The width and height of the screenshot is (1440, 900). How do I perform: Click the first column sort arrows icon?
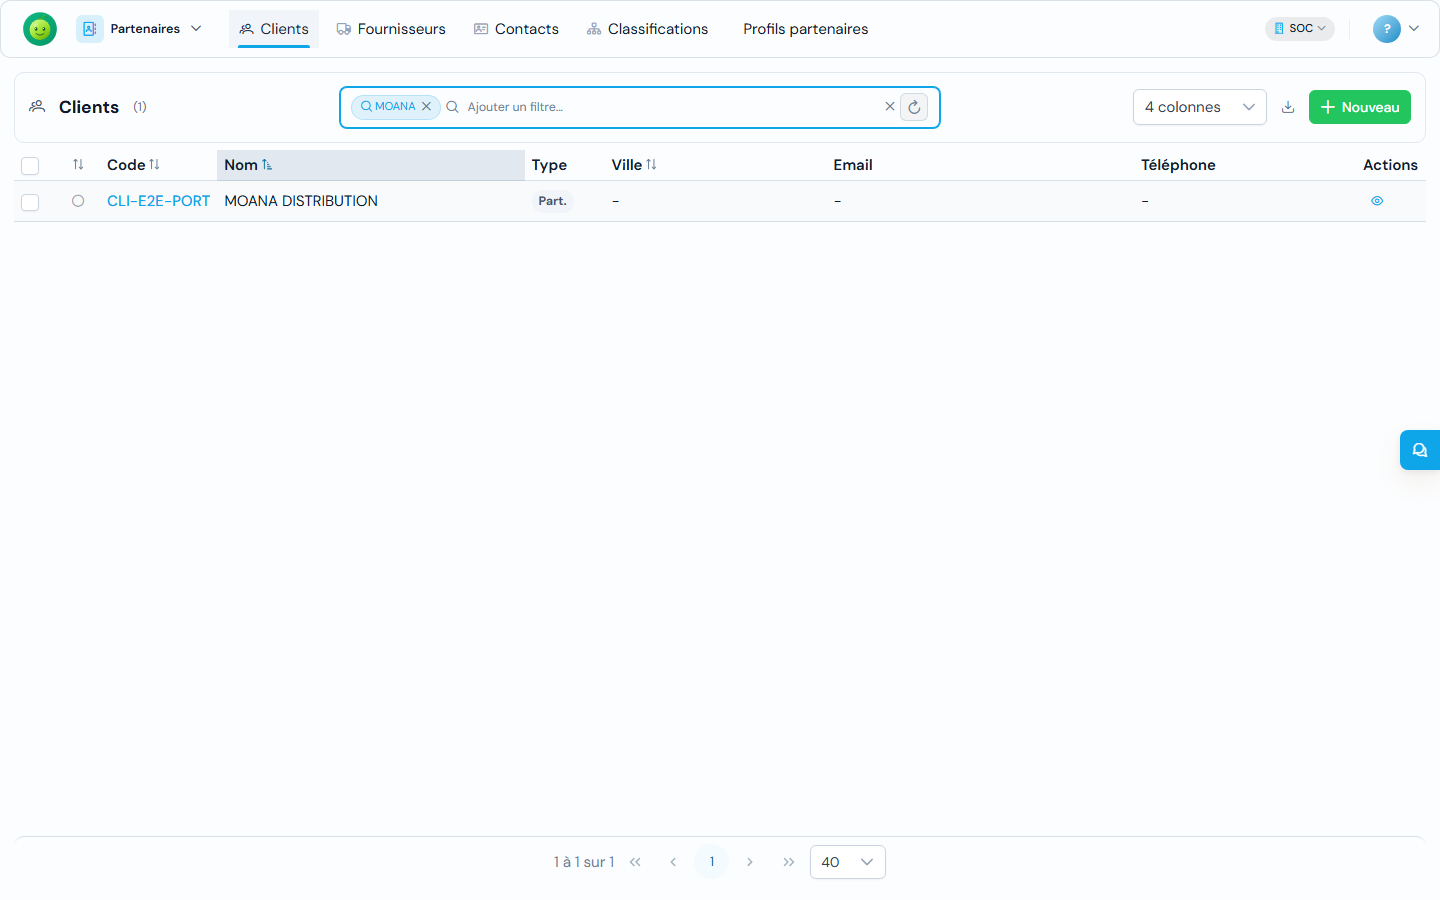[78, 165]
